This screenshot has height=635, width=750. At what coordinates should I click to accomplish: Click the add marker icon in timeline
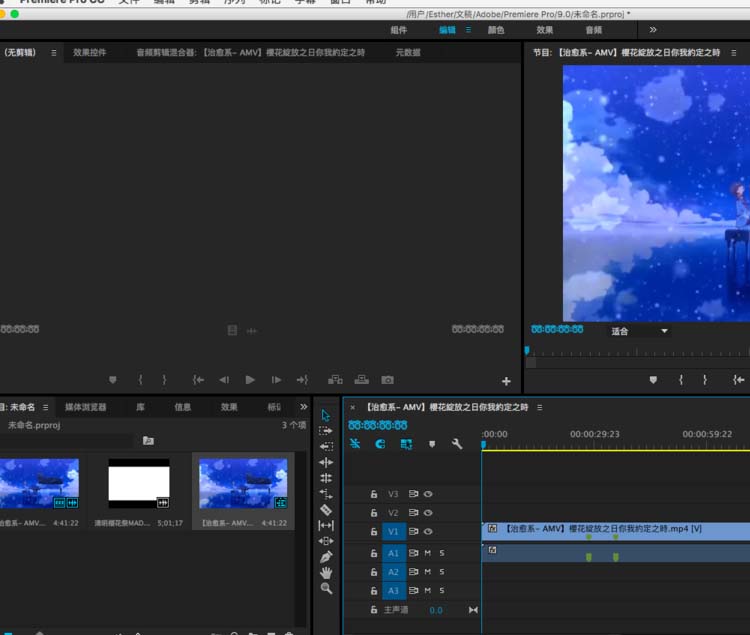pos(432,444)
